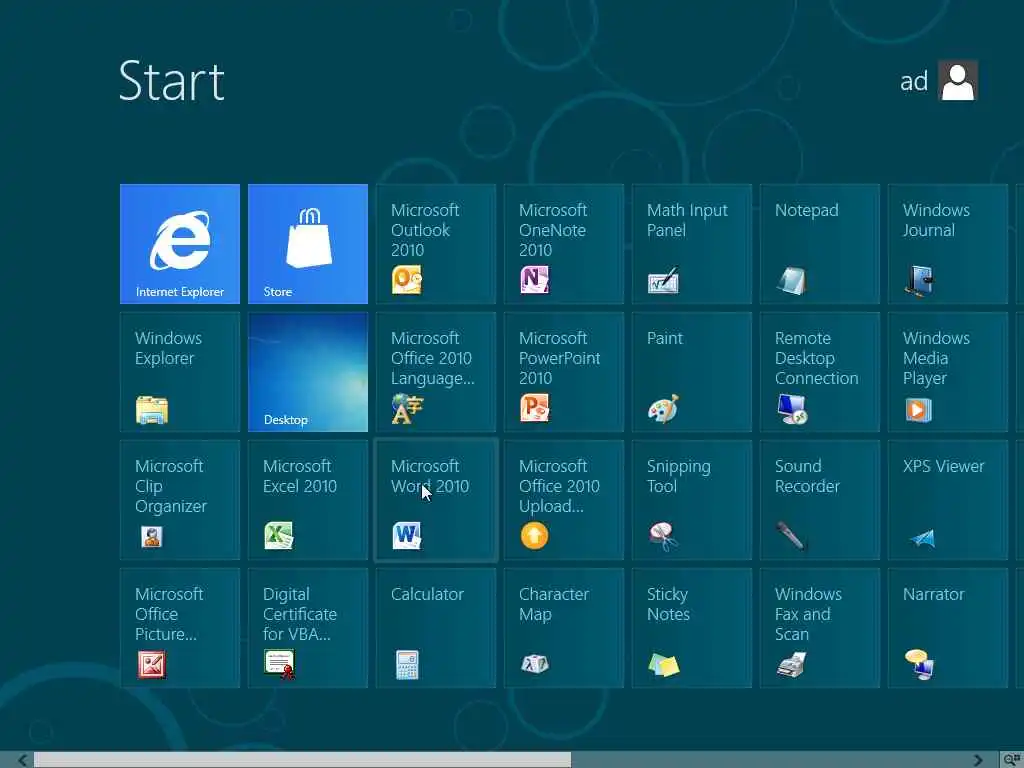Launch Microsoft Excel 2010 icon
The width and height of the screenshot is (1024, 768).
[279, 536]
